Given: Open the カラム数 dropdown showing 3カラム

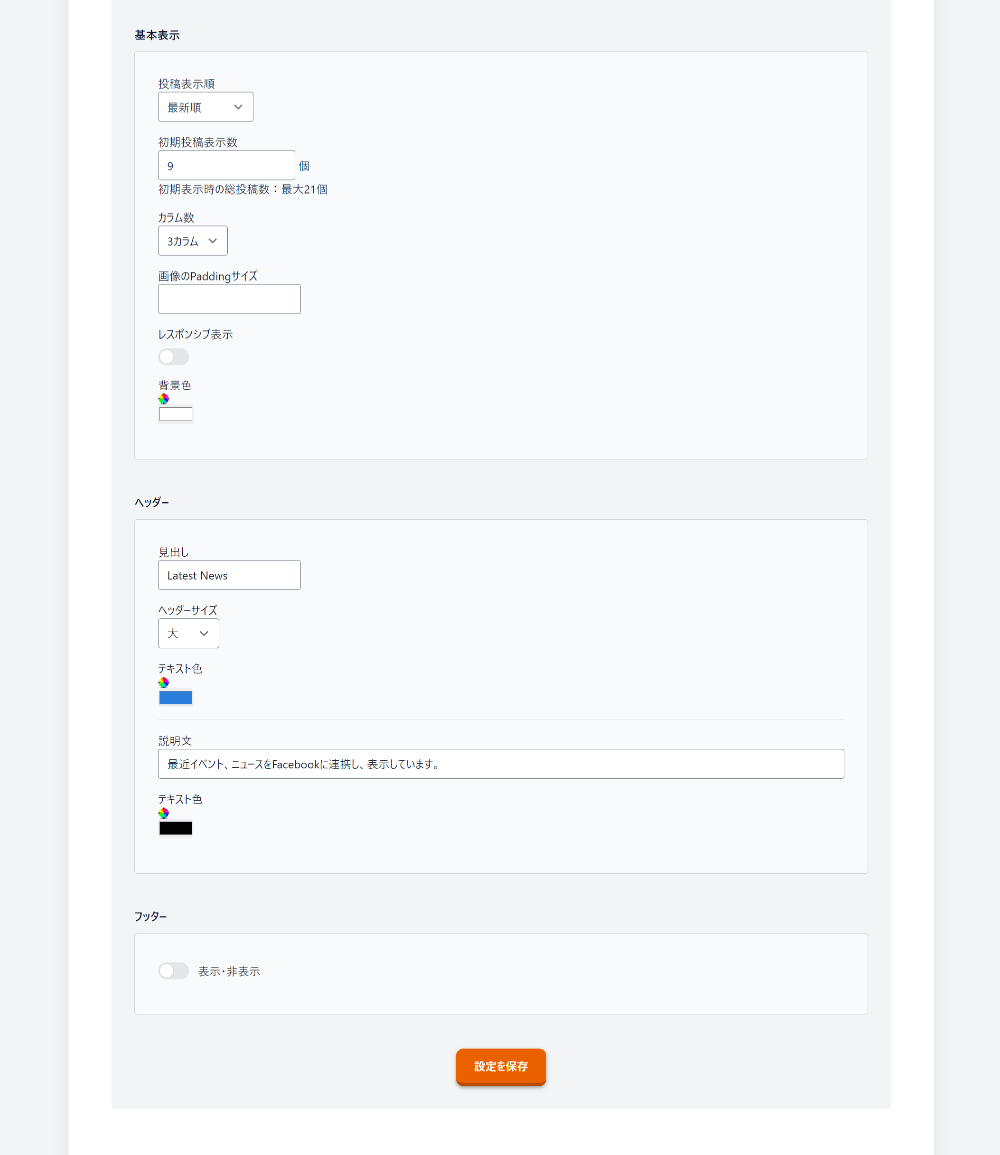Looking at the screenshot, I should tap(192, 240).
